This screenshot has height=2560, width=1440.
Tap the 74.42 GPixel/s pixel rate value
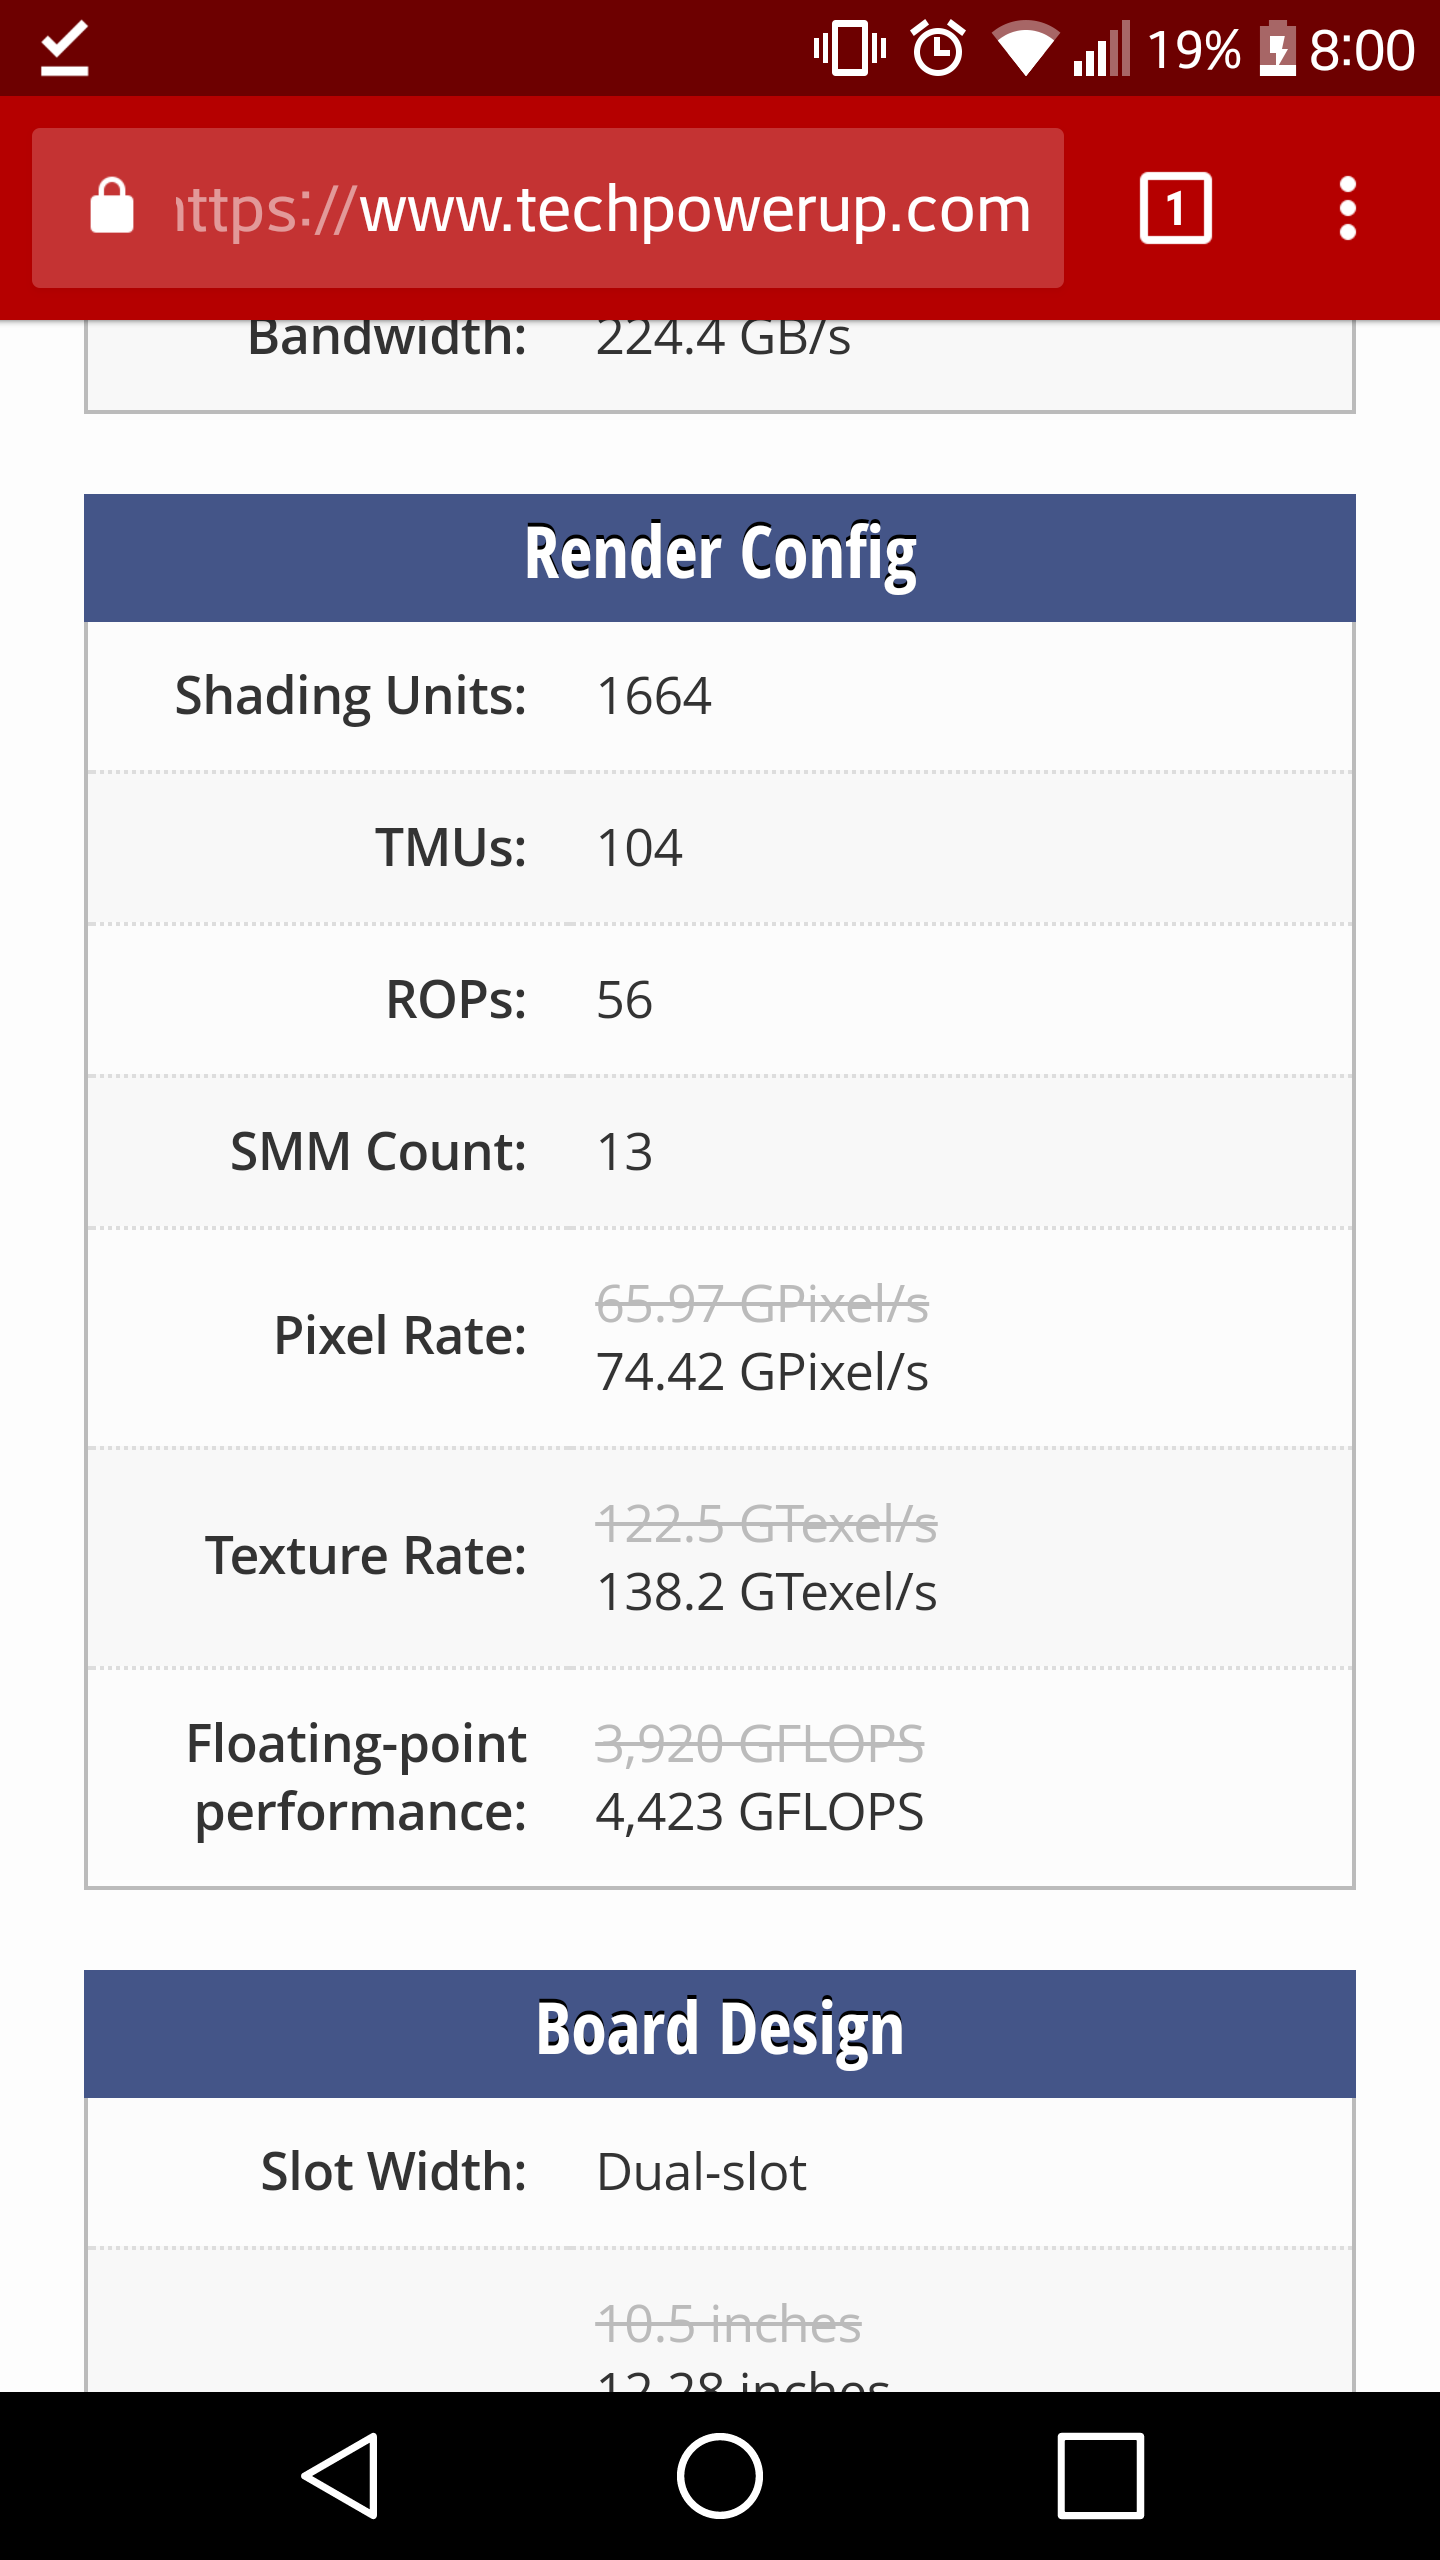pyautogui.click(x=762, y=1372)
